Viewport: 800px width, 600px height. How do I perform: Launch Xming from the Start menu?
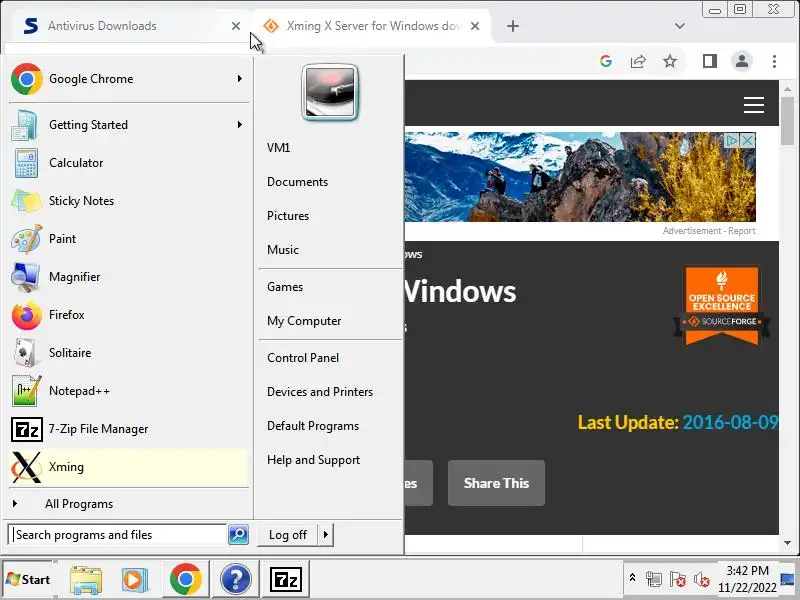(x=128, y=467)
